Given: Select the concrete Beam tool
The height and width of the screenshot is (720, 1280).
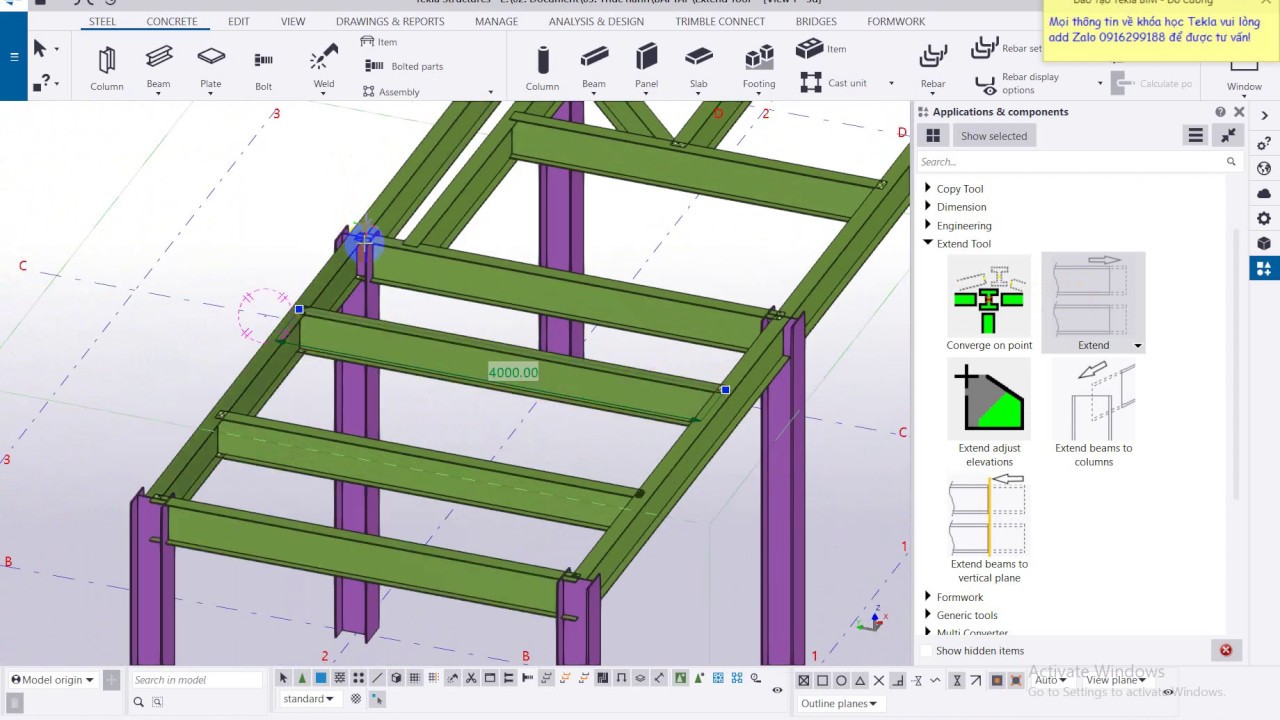Looking at the screenshot, I should pos(594,69).
